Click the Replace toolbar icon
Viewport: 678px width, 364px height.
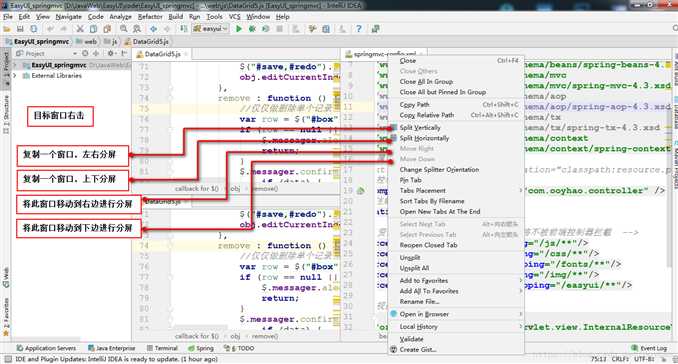click(x=137, y=29)
